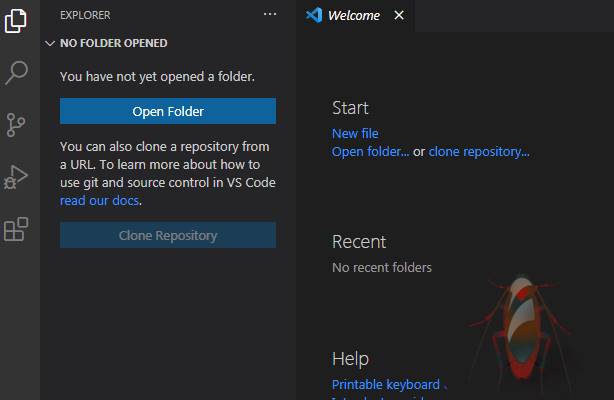Select the Welcome tab
The image size is (614, 400).
pos(354,16)
